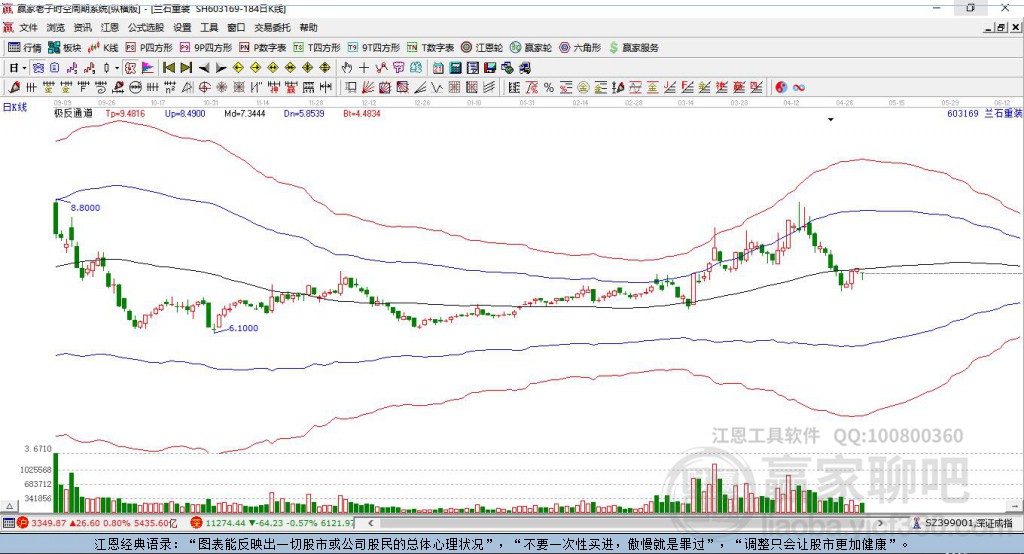This screenshot has width=1024, height=554.
Task: Open the 9P四方形 square tool
Action: coord(206,48)
